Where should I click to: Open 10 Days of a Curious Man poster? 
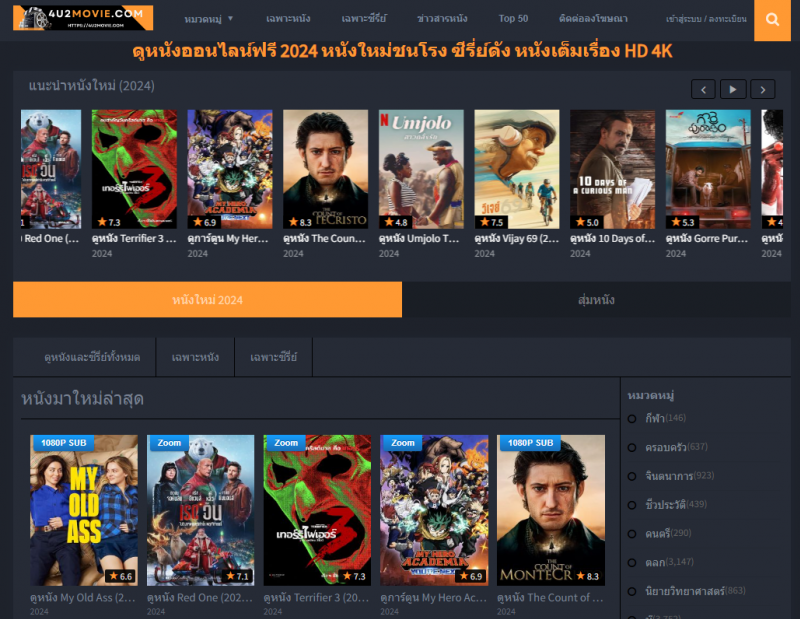tap(612, 169)
